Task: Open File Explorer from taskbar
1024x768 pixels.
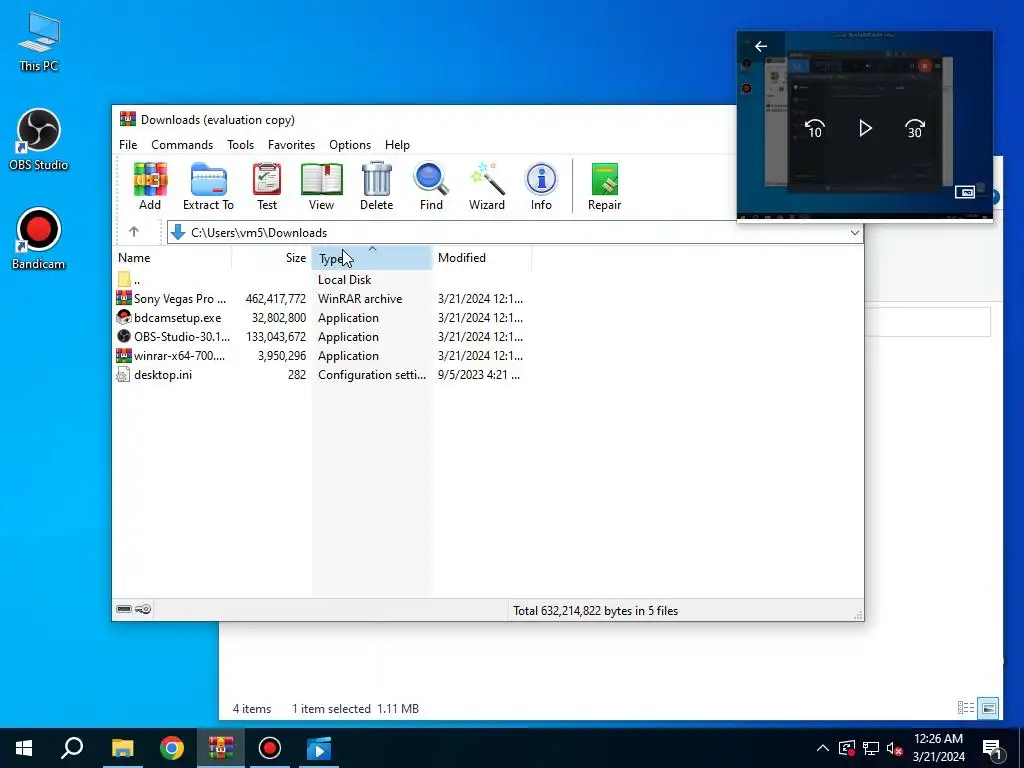Action: [x=122, y=748]
